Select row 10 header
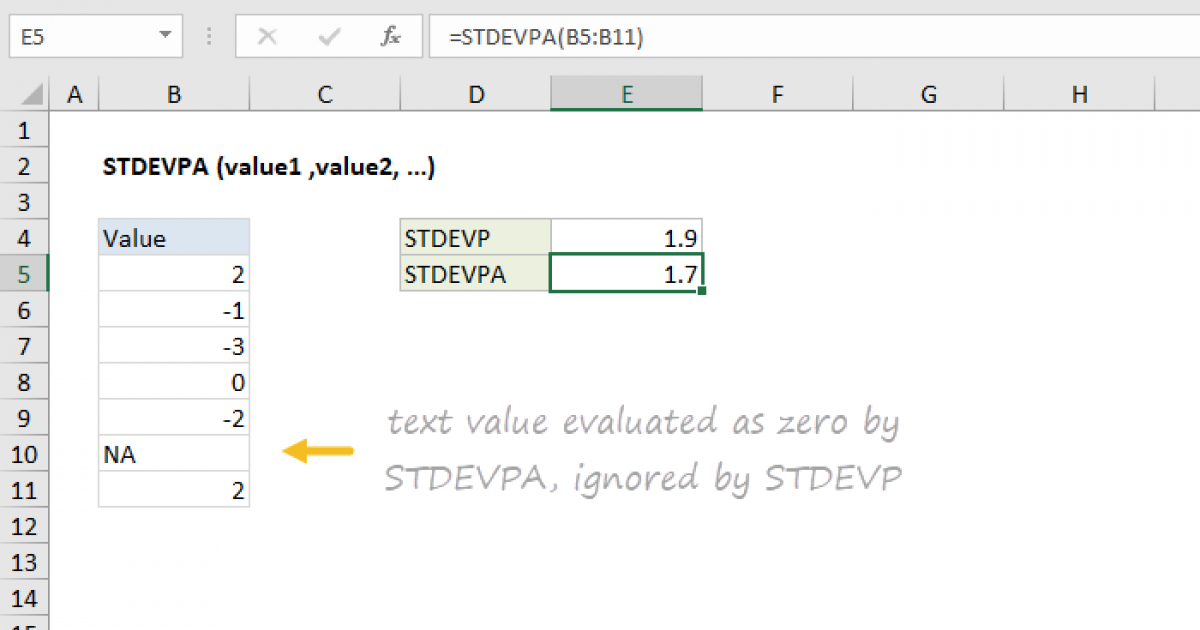Viewport: 1200px width, 630px height. tap(24, 454)
